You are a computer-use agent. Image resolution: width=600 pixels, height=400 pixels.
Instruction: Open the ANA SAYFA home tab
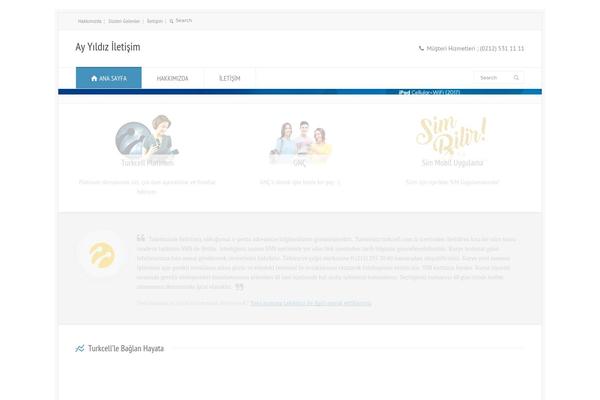tap(109, 78)
